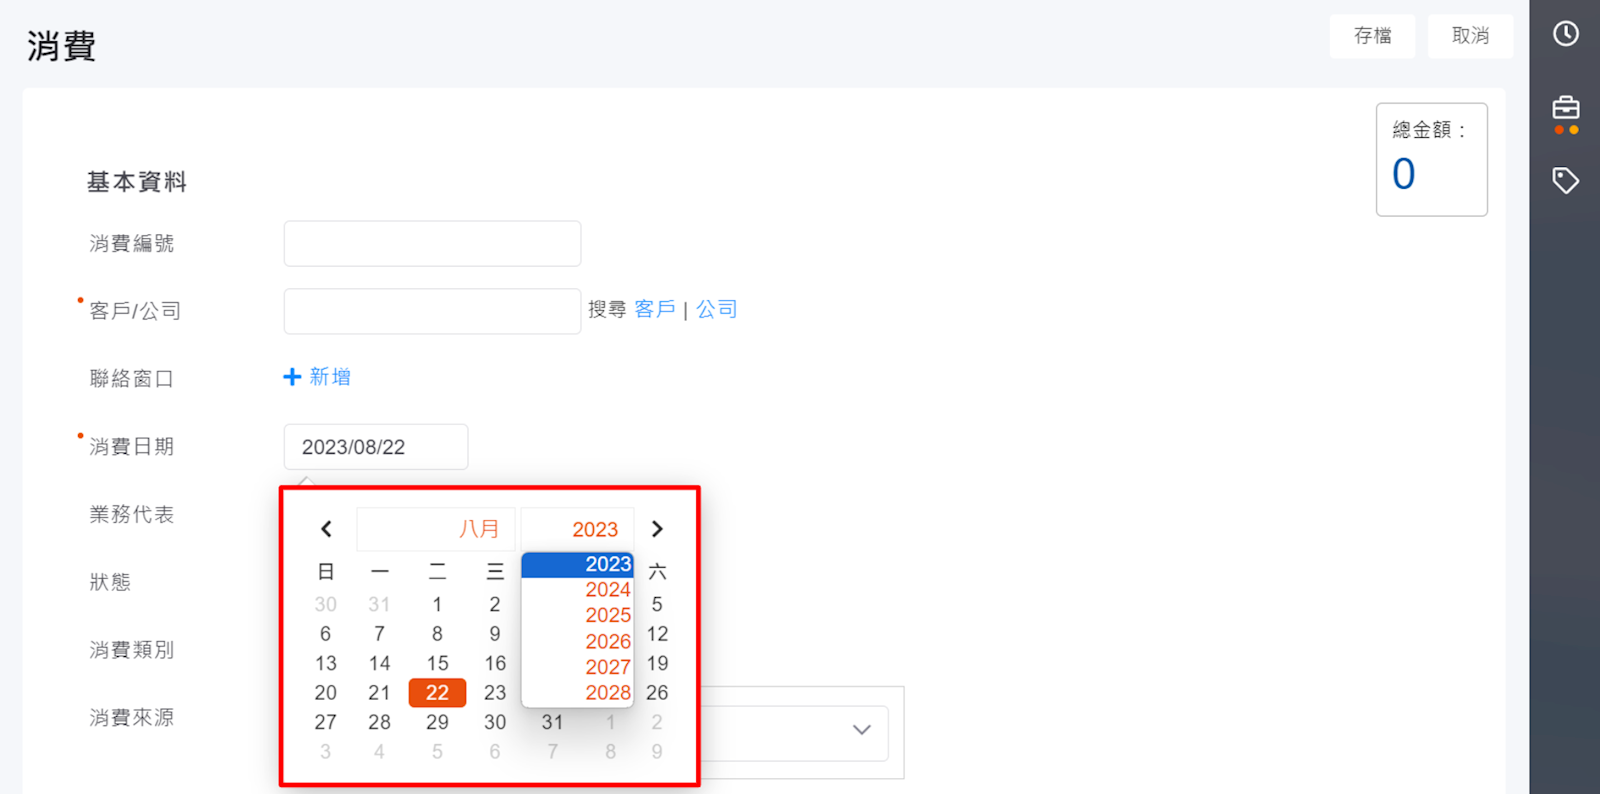This screenshot has height=794, width=1600.
Task: Open the clock history icon in sidebar
Action: pyautogui.click(x=1565, y=34)
